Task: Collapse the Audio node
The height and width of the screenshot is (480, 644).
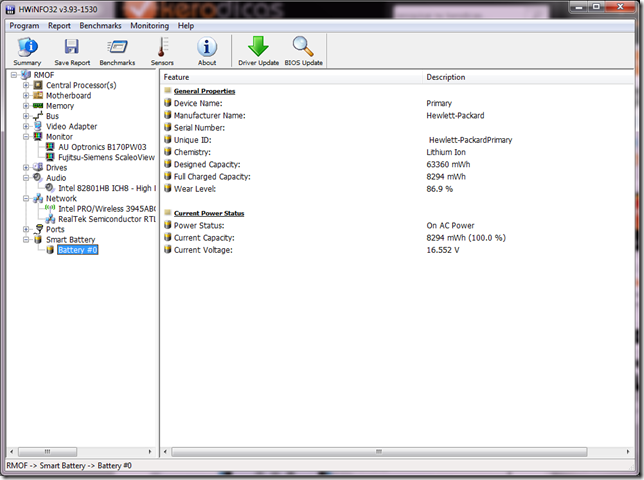Action: coord(26,178)
